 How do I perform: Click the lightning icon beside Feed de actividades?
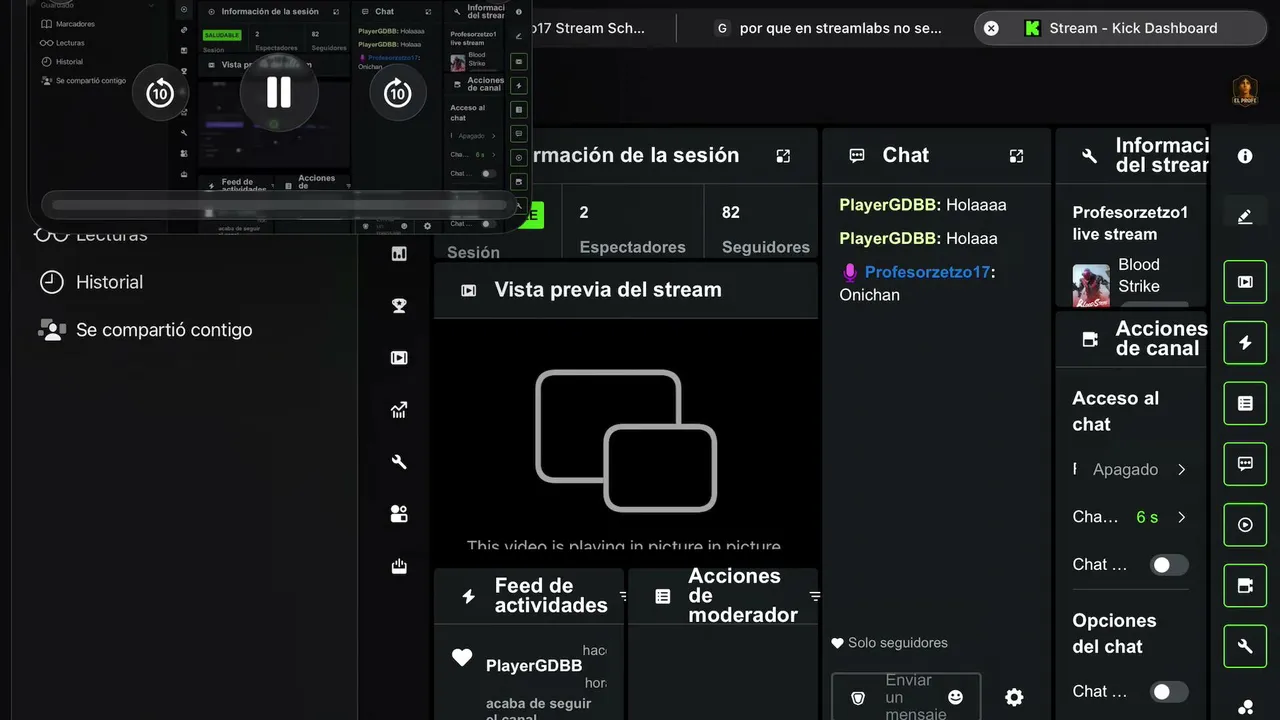point(468,596)
